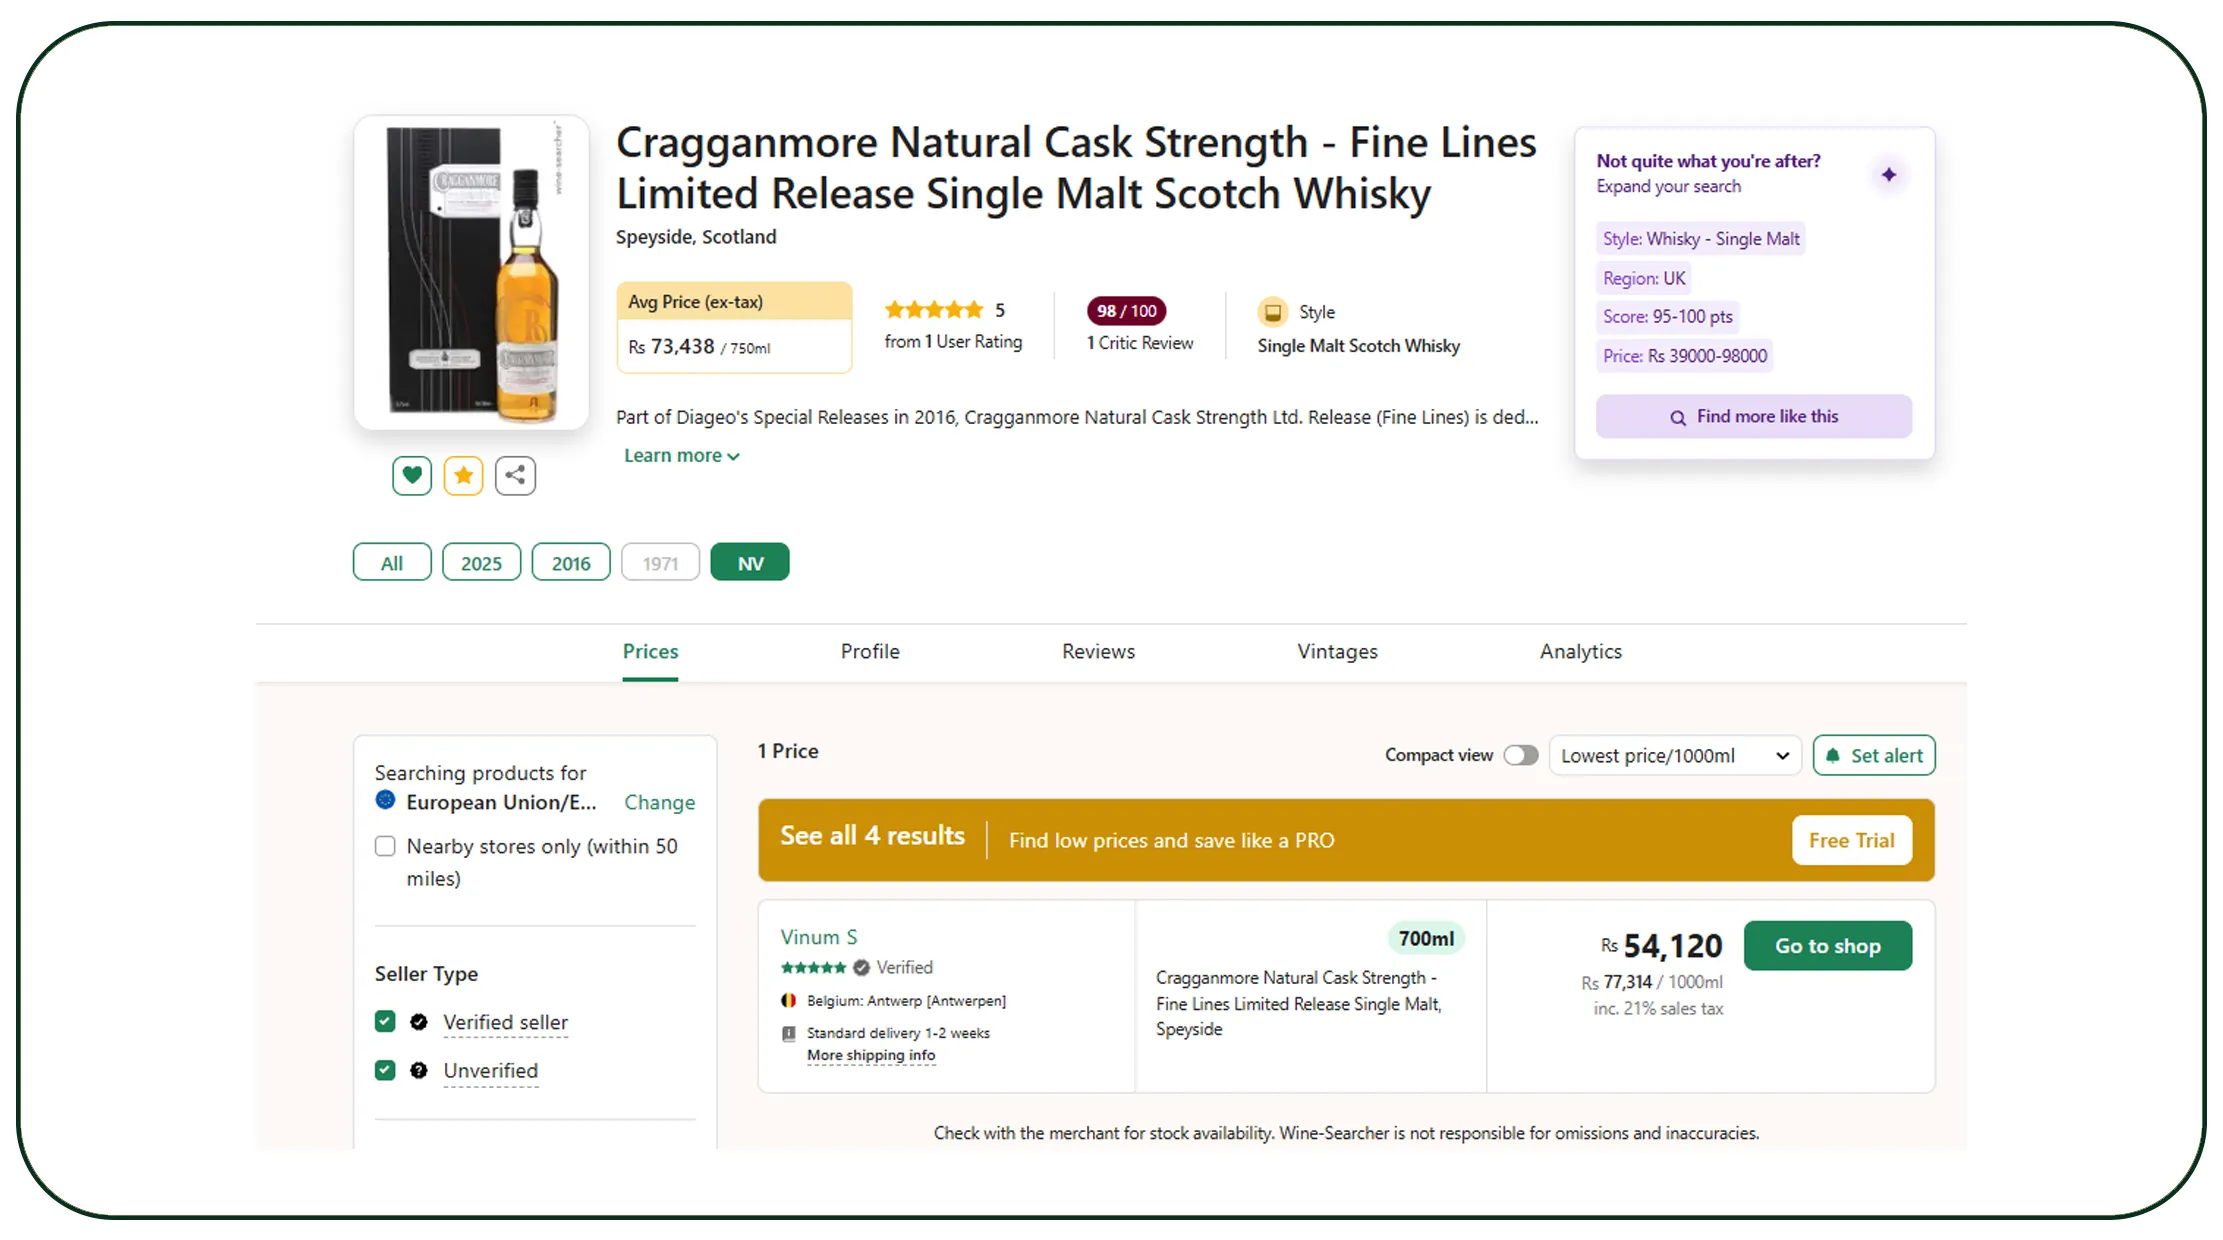
Task: Click Find more like this button
Action: click(1753, 416)
